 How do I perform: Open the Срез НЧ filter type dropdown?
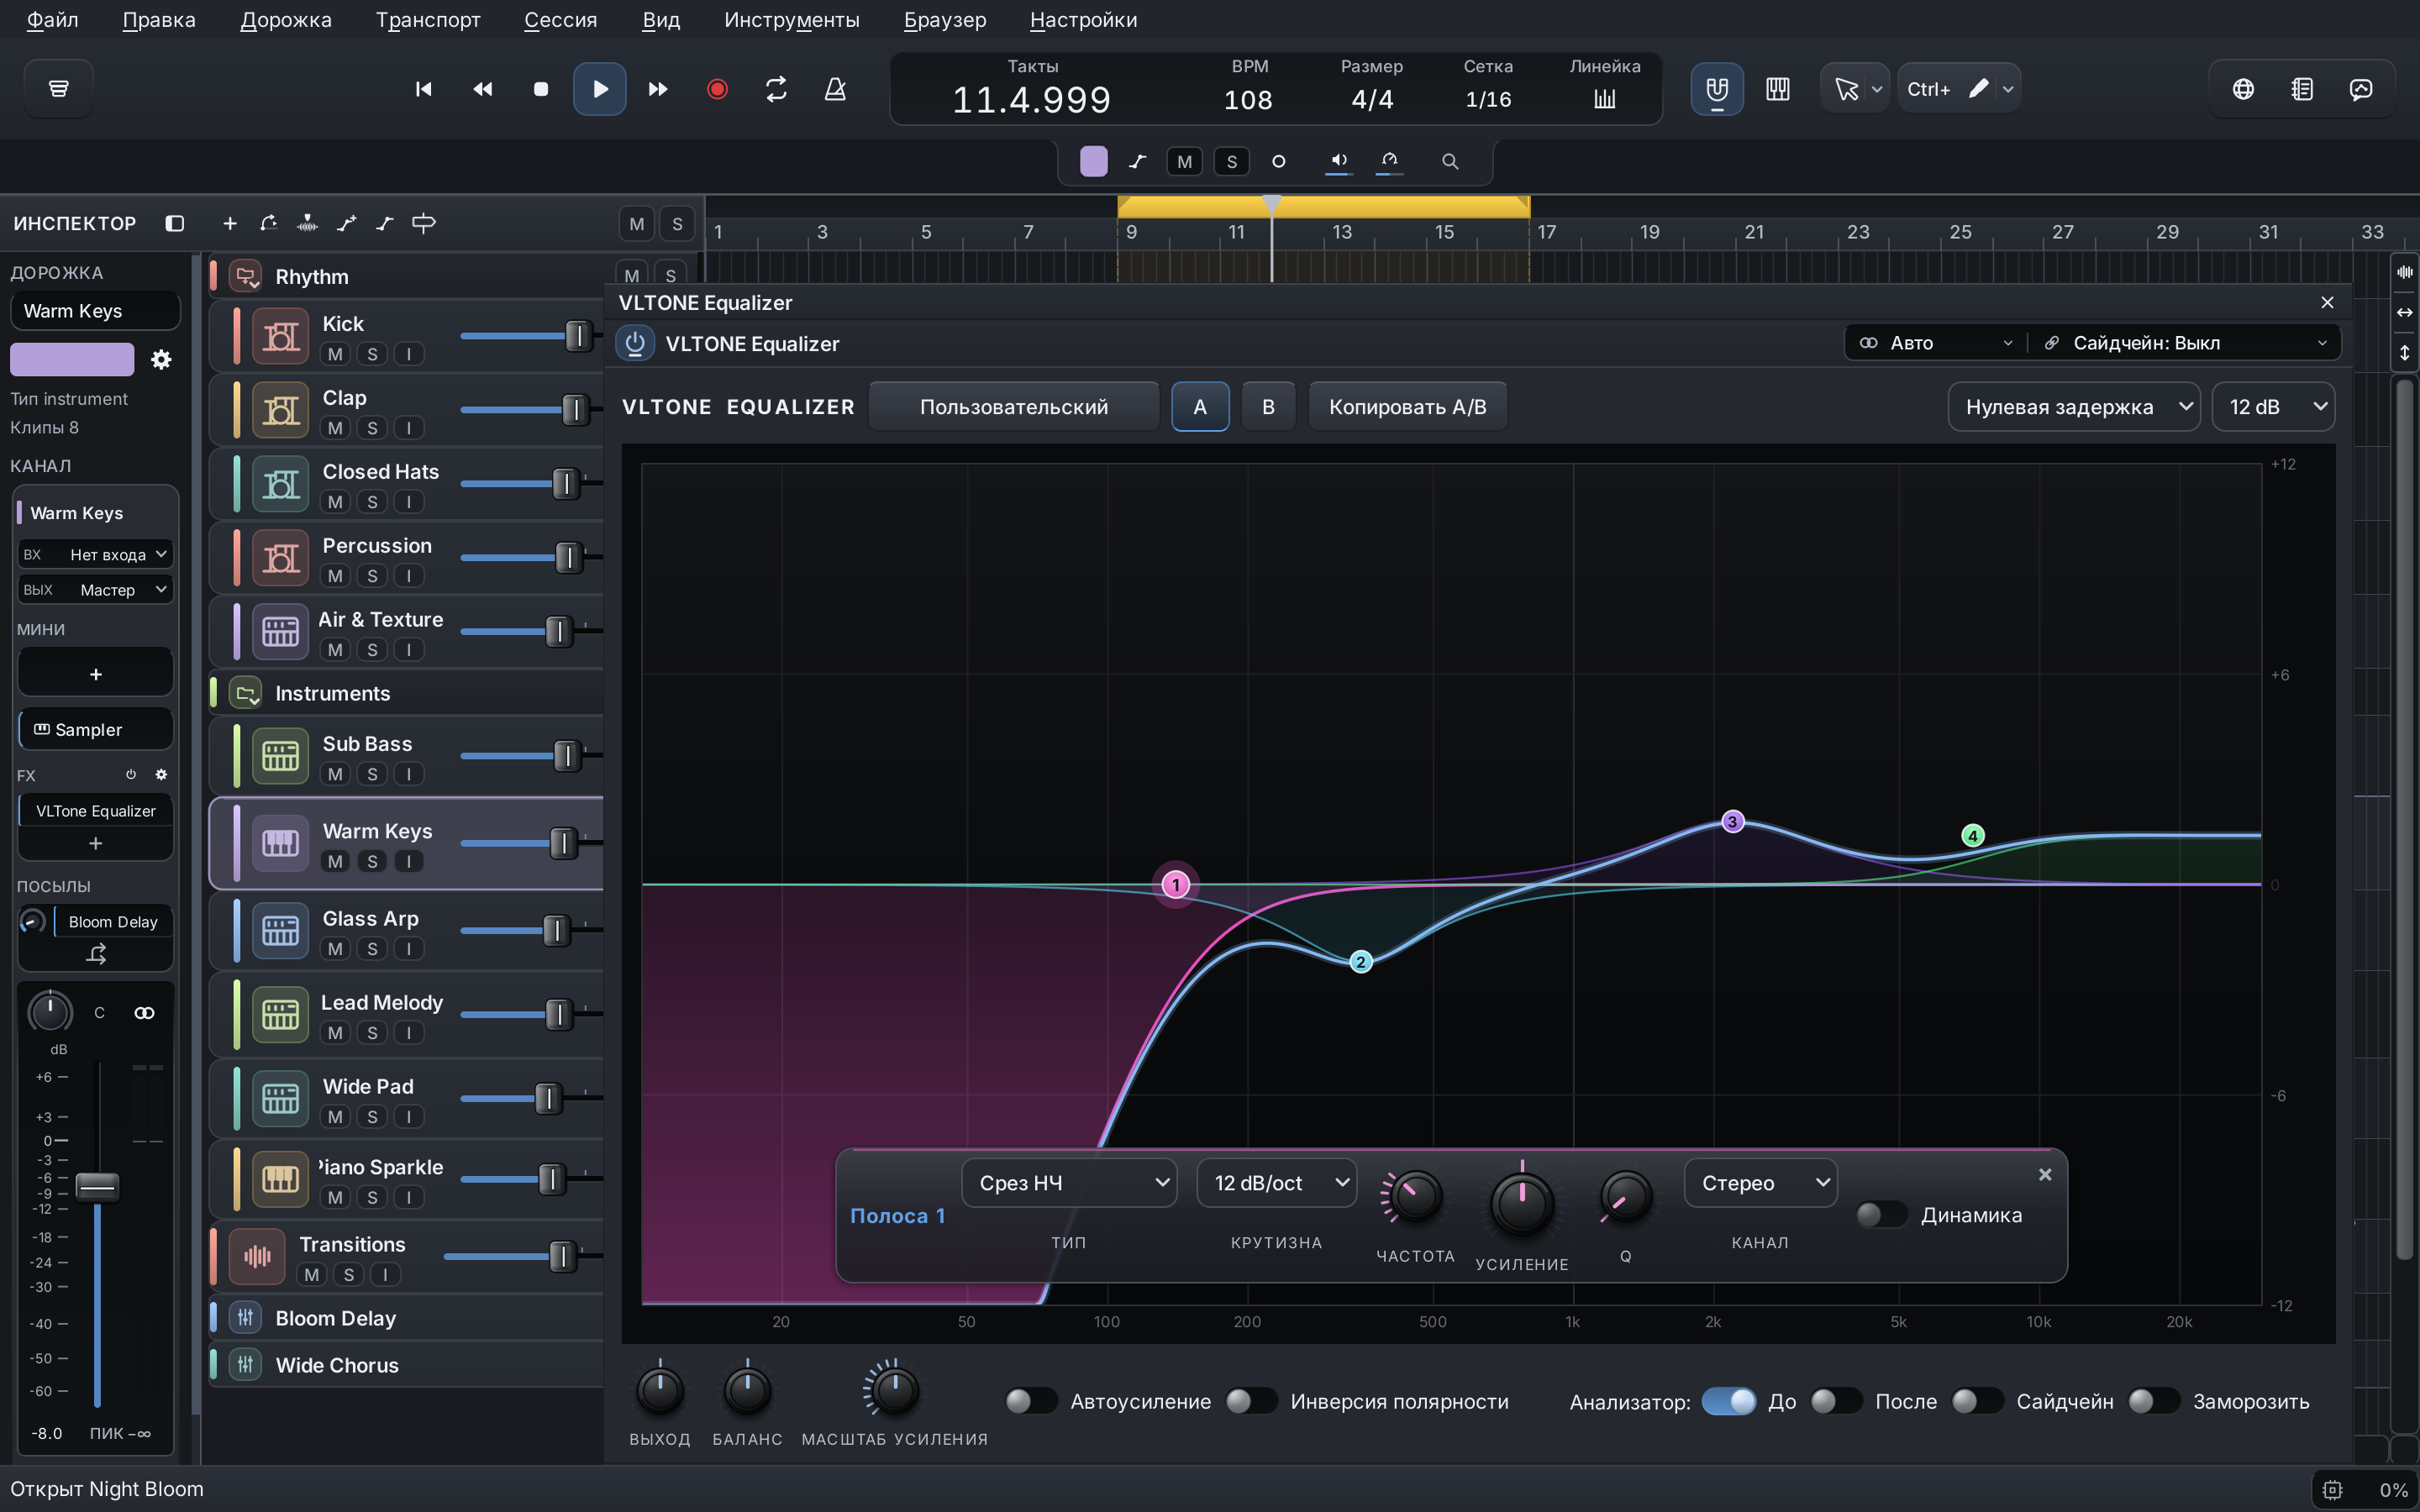[x=1069, y=1183]
